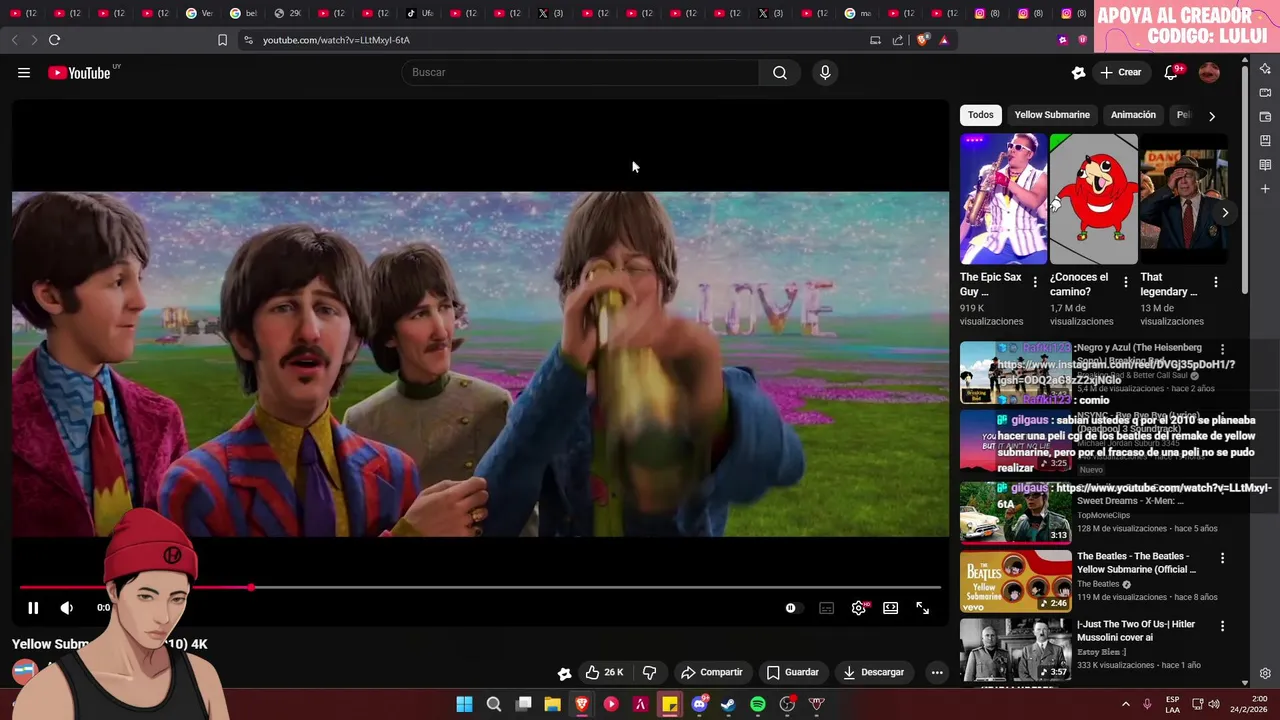Screen dimensions: 1280x720
Task: Click the YouTube URL address field
Action: pyautogui.click(x=336, y=40)
